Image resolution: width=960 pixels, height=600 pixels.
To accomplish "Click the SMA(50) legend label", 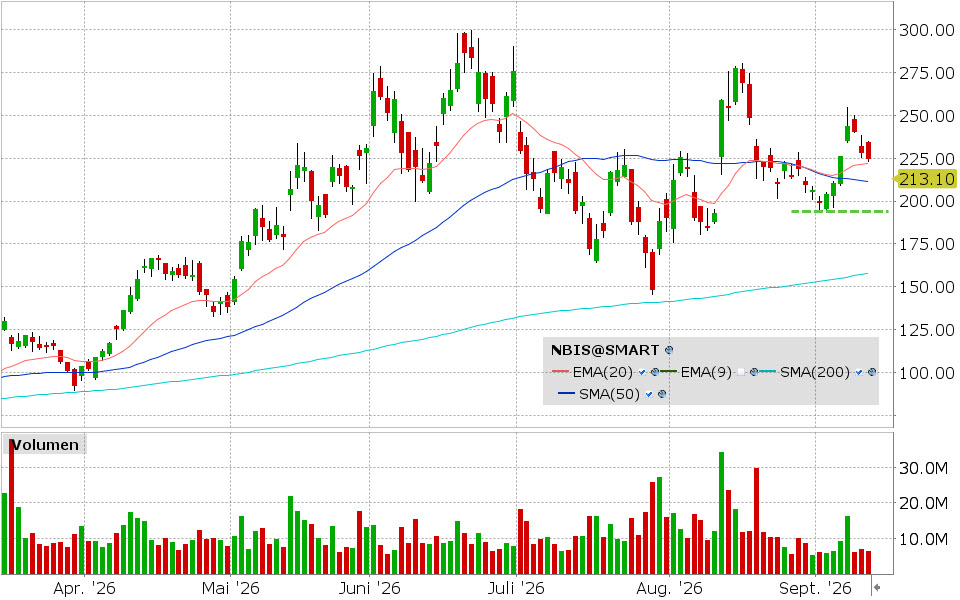I will (609, 394).
